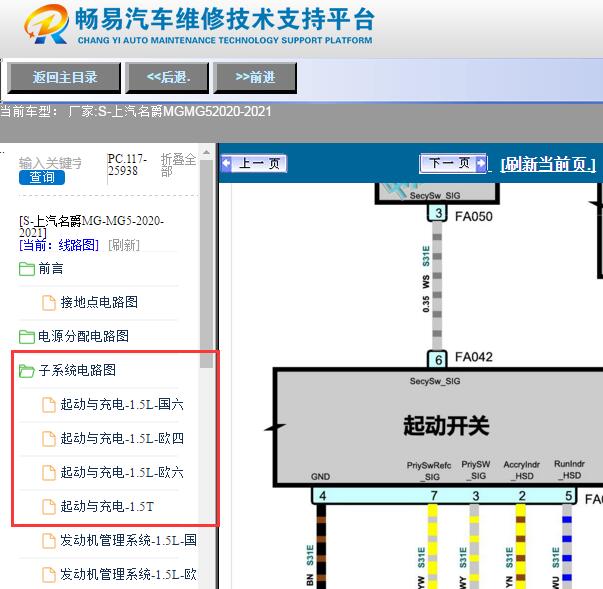Open 起动与充电-1.5L-欧六 diagram
603x589 pixels.
122,472
